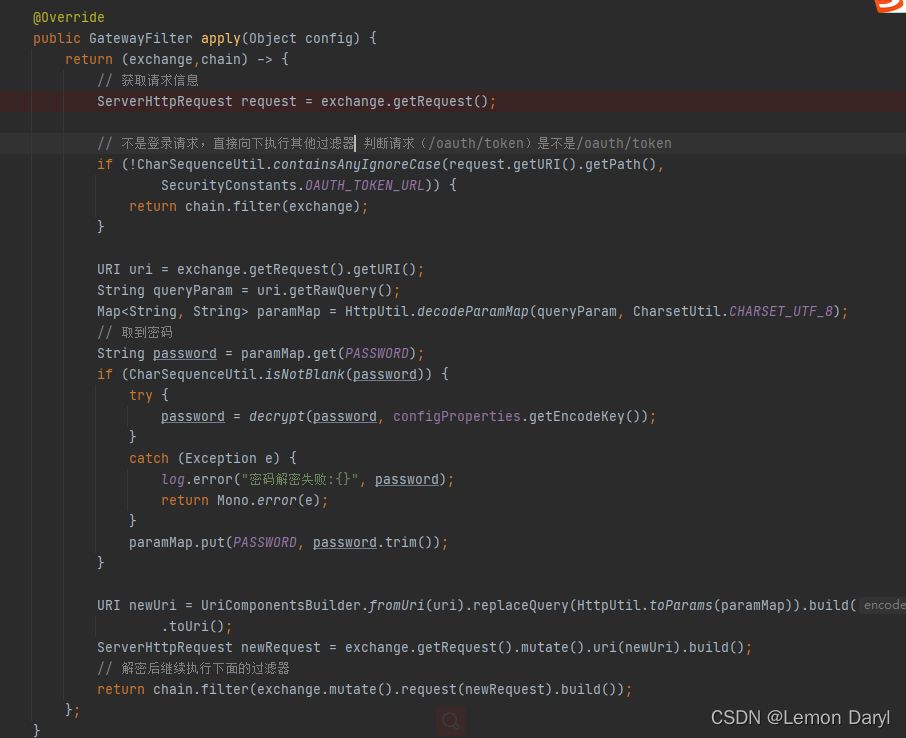Click PASSWORD inside paramMap.get call

pyautogui.click(x=377, y=353)
